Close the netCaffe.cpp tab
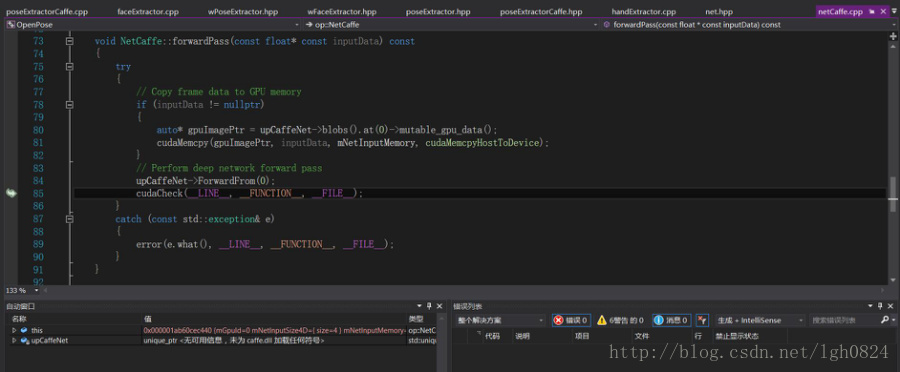 tap(882, 11)
